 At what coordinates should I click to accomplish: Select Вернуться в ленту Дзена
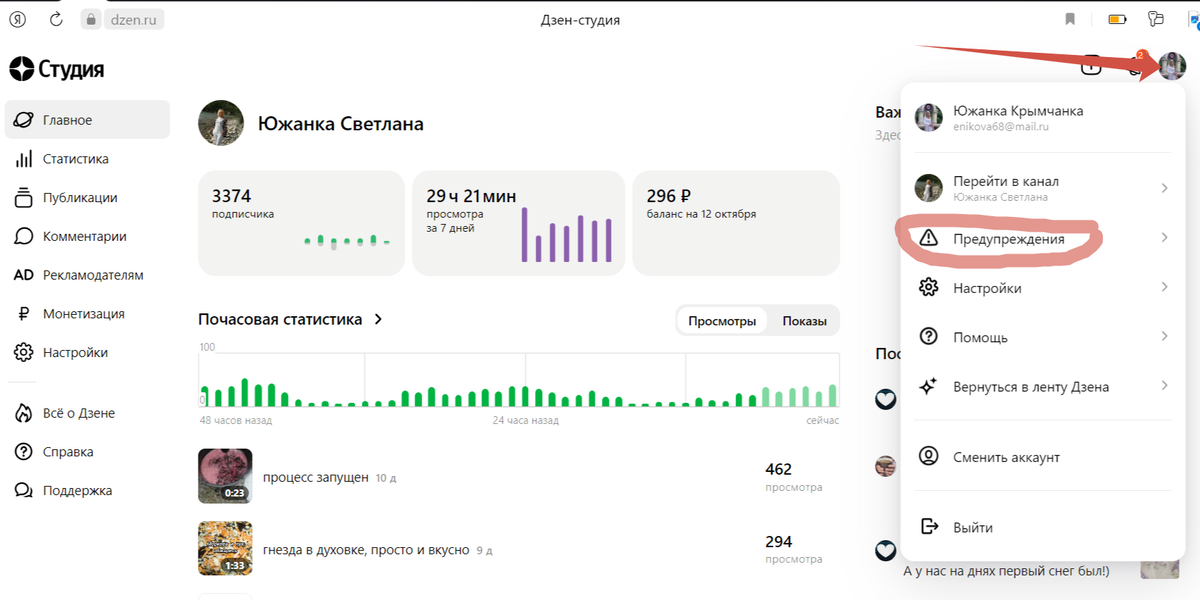1043,386
